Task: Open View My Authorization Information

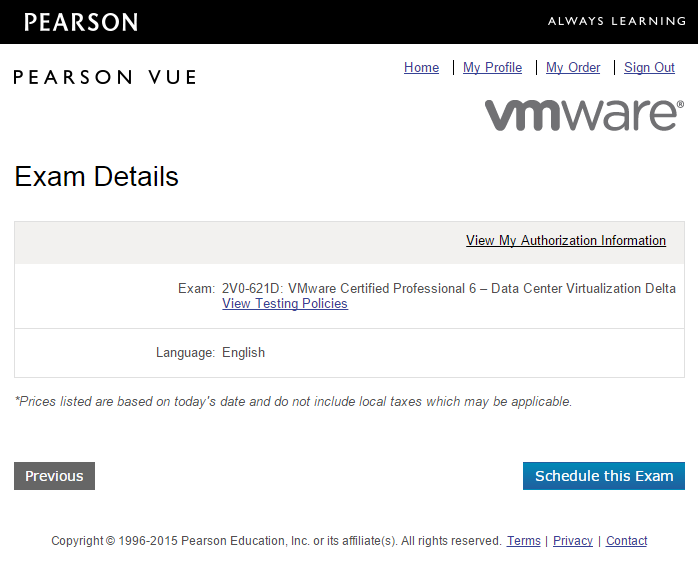Action: (x=566, y=240)
